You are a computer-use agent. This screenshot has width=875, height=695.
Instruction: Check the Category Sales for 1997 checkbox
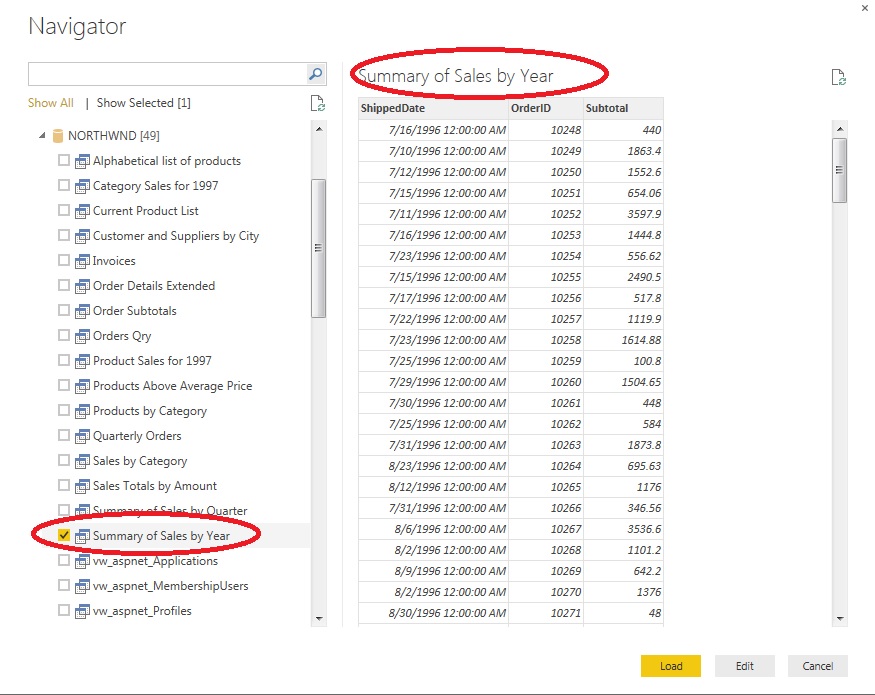(x=65, y=186)
